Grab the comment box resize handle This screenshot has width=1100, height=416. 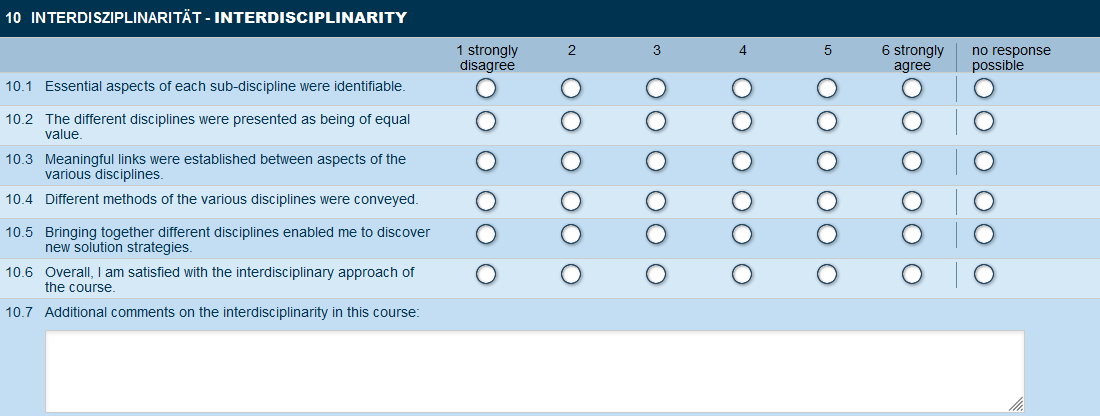click(x=1016, y=404)
